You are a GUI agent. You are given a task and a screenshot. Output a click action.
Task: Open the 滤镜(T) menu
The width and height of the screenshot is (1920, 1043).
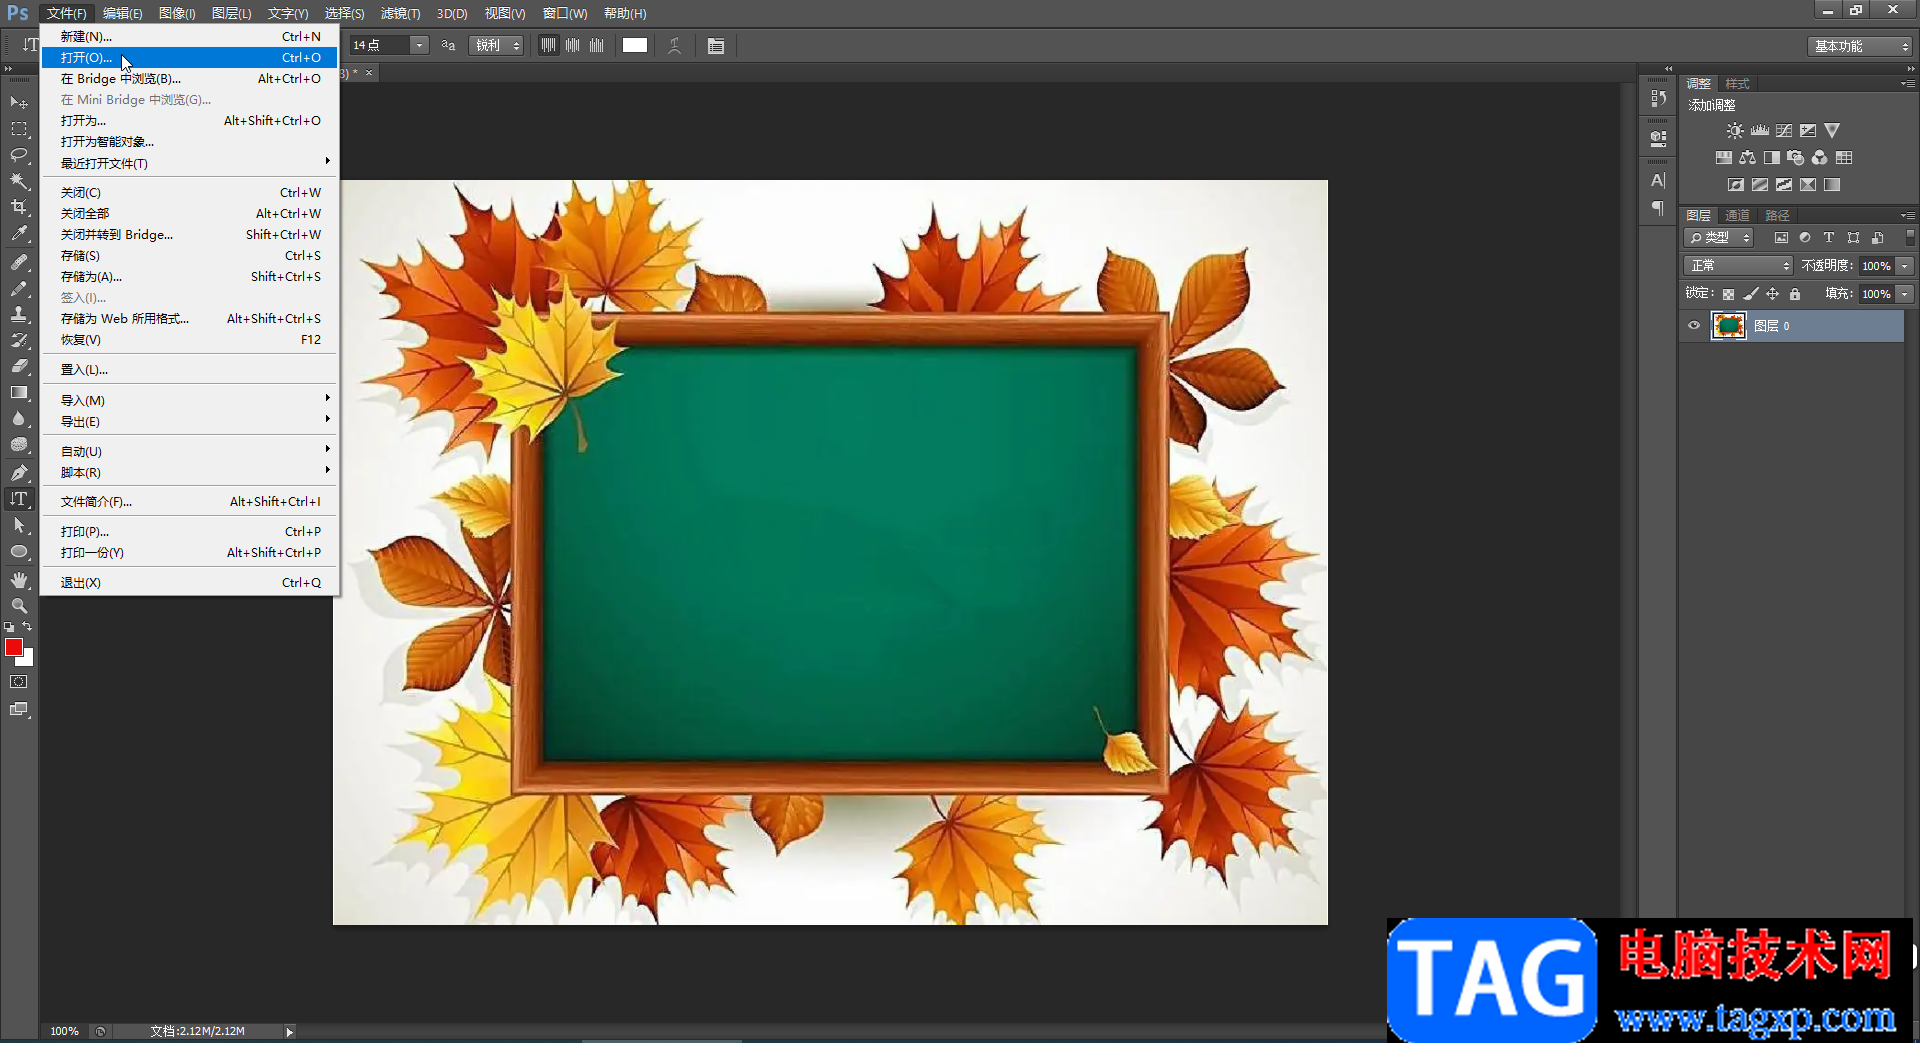coord(400,14)
